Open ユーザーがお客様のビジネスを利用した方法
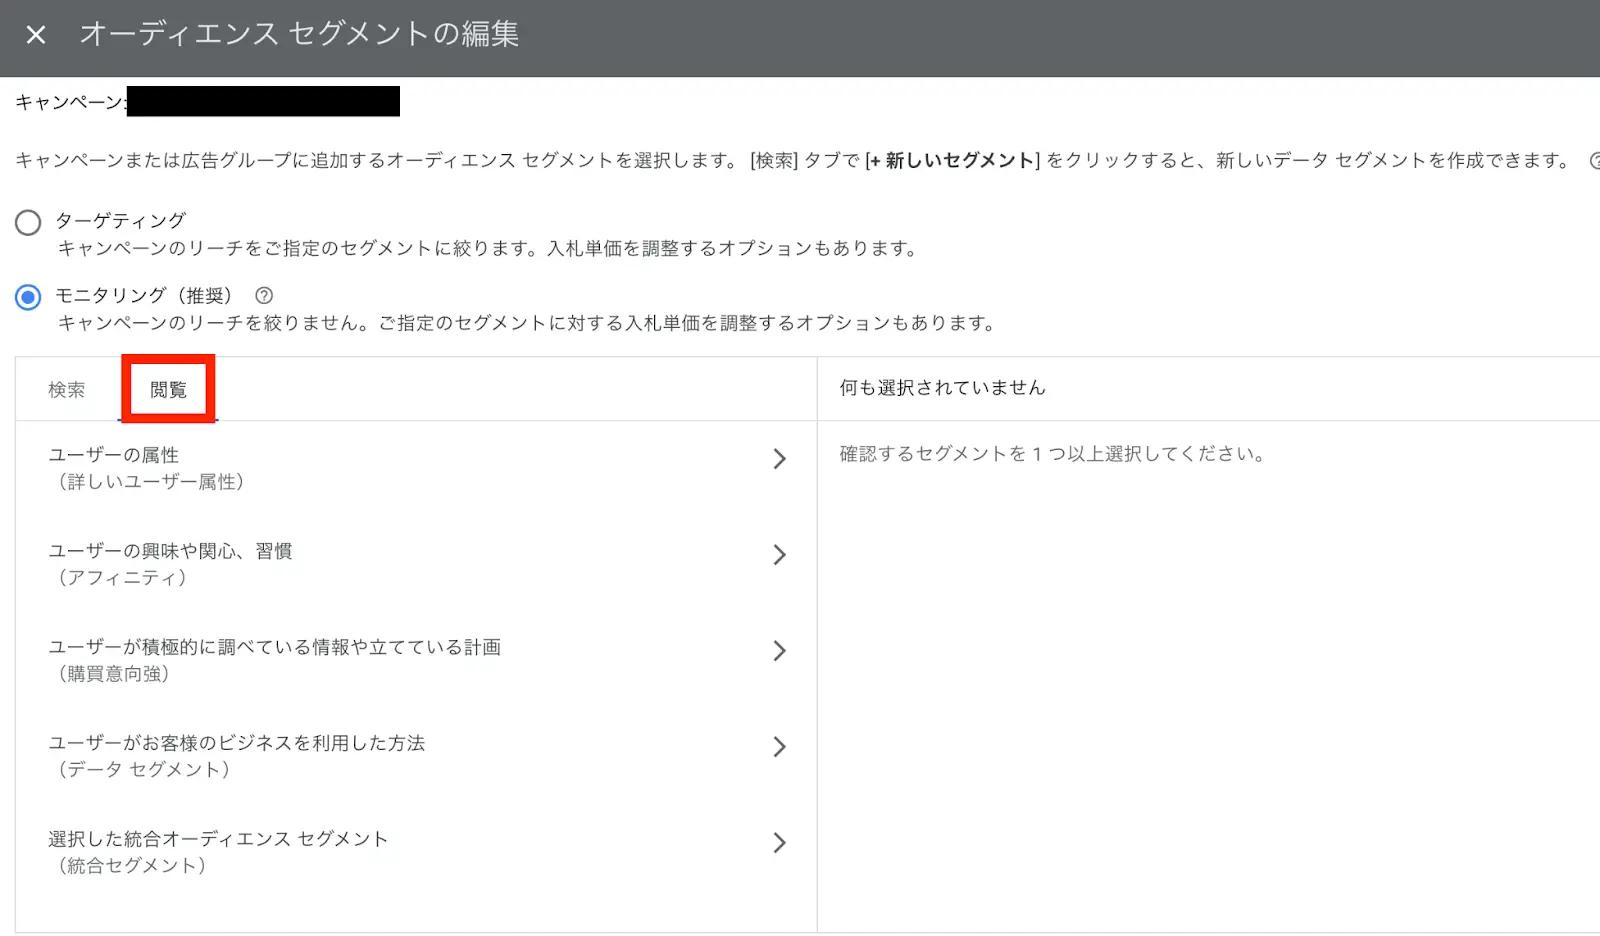1600x936 pixels. (238, 743)
